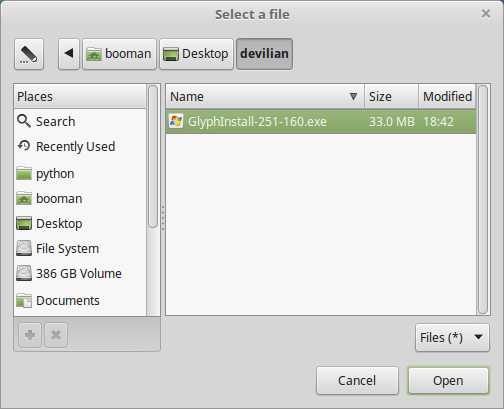Toggle the type-a-filename pencil button
504x409 pixels.
[x=29, y=54]
